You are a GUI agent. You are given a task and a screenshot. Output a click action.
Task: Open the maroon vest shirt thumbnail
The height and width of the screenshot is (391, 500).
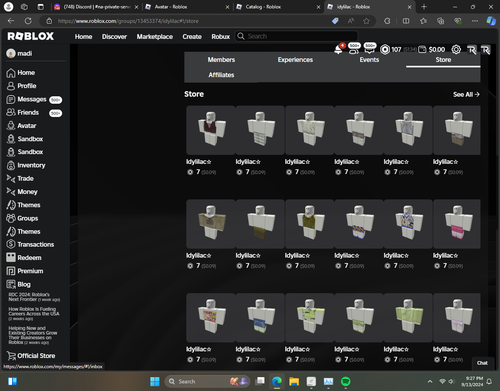(x=211, y=130)
